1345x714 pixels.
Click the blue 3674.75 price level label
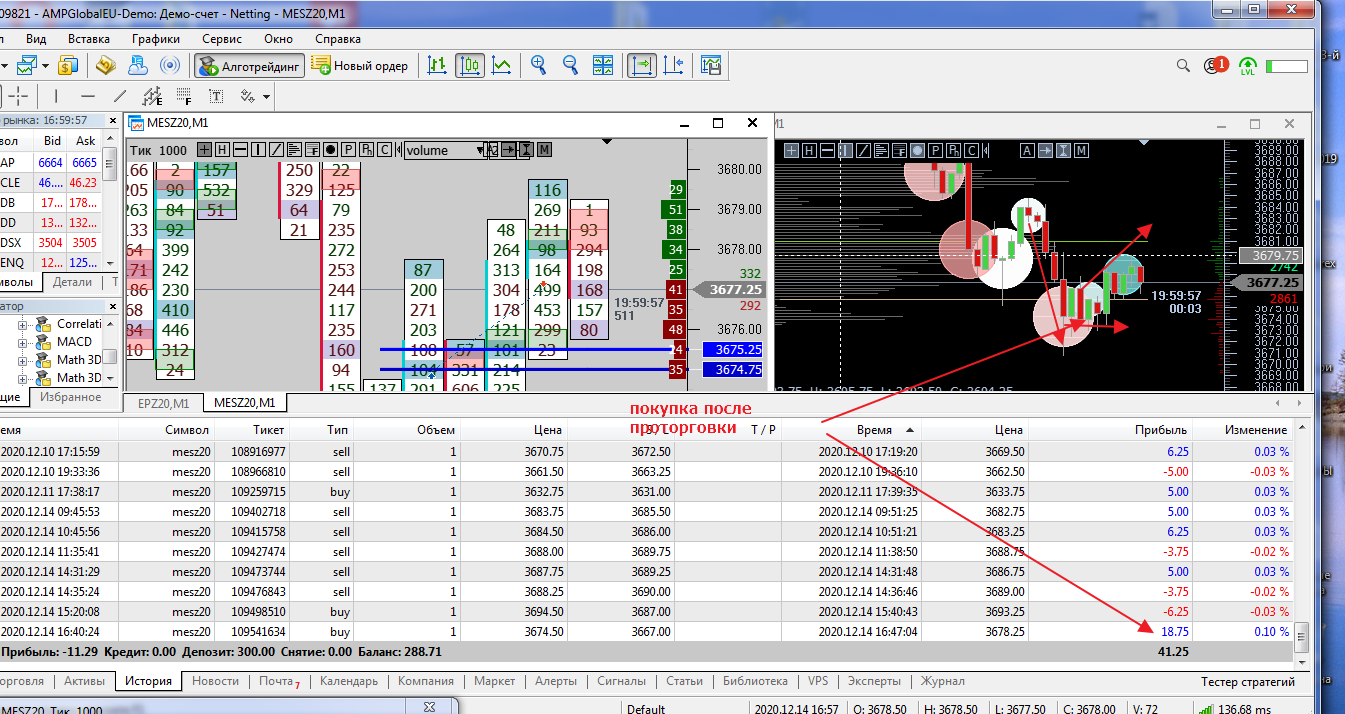[x=733, y=369]
